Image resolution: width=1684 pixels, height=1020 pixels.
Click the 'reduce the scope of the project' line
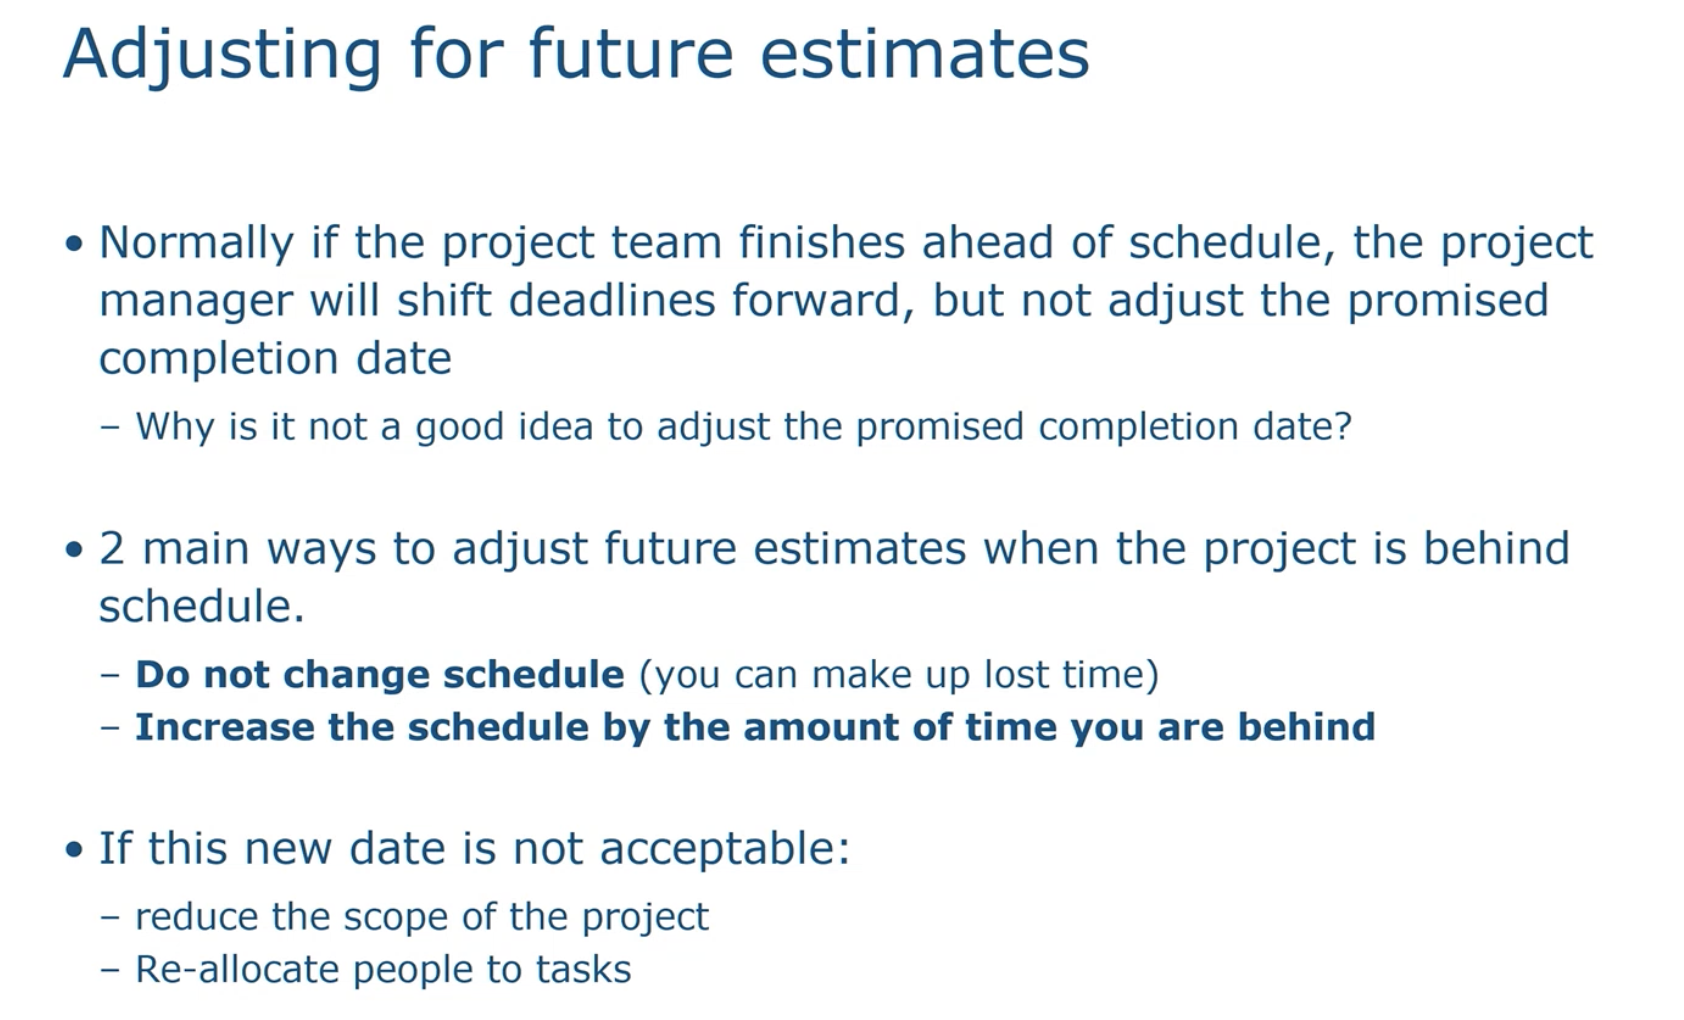(x=422, y=917)
